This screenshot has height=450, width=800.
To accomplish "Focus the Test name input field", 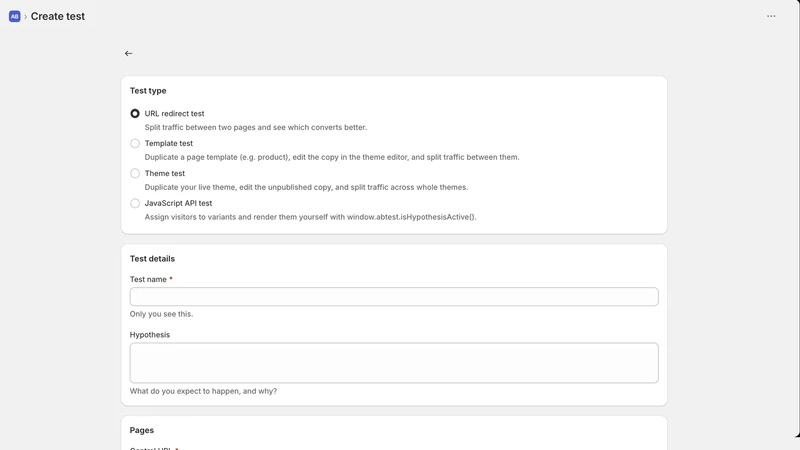I will [394, 296].
